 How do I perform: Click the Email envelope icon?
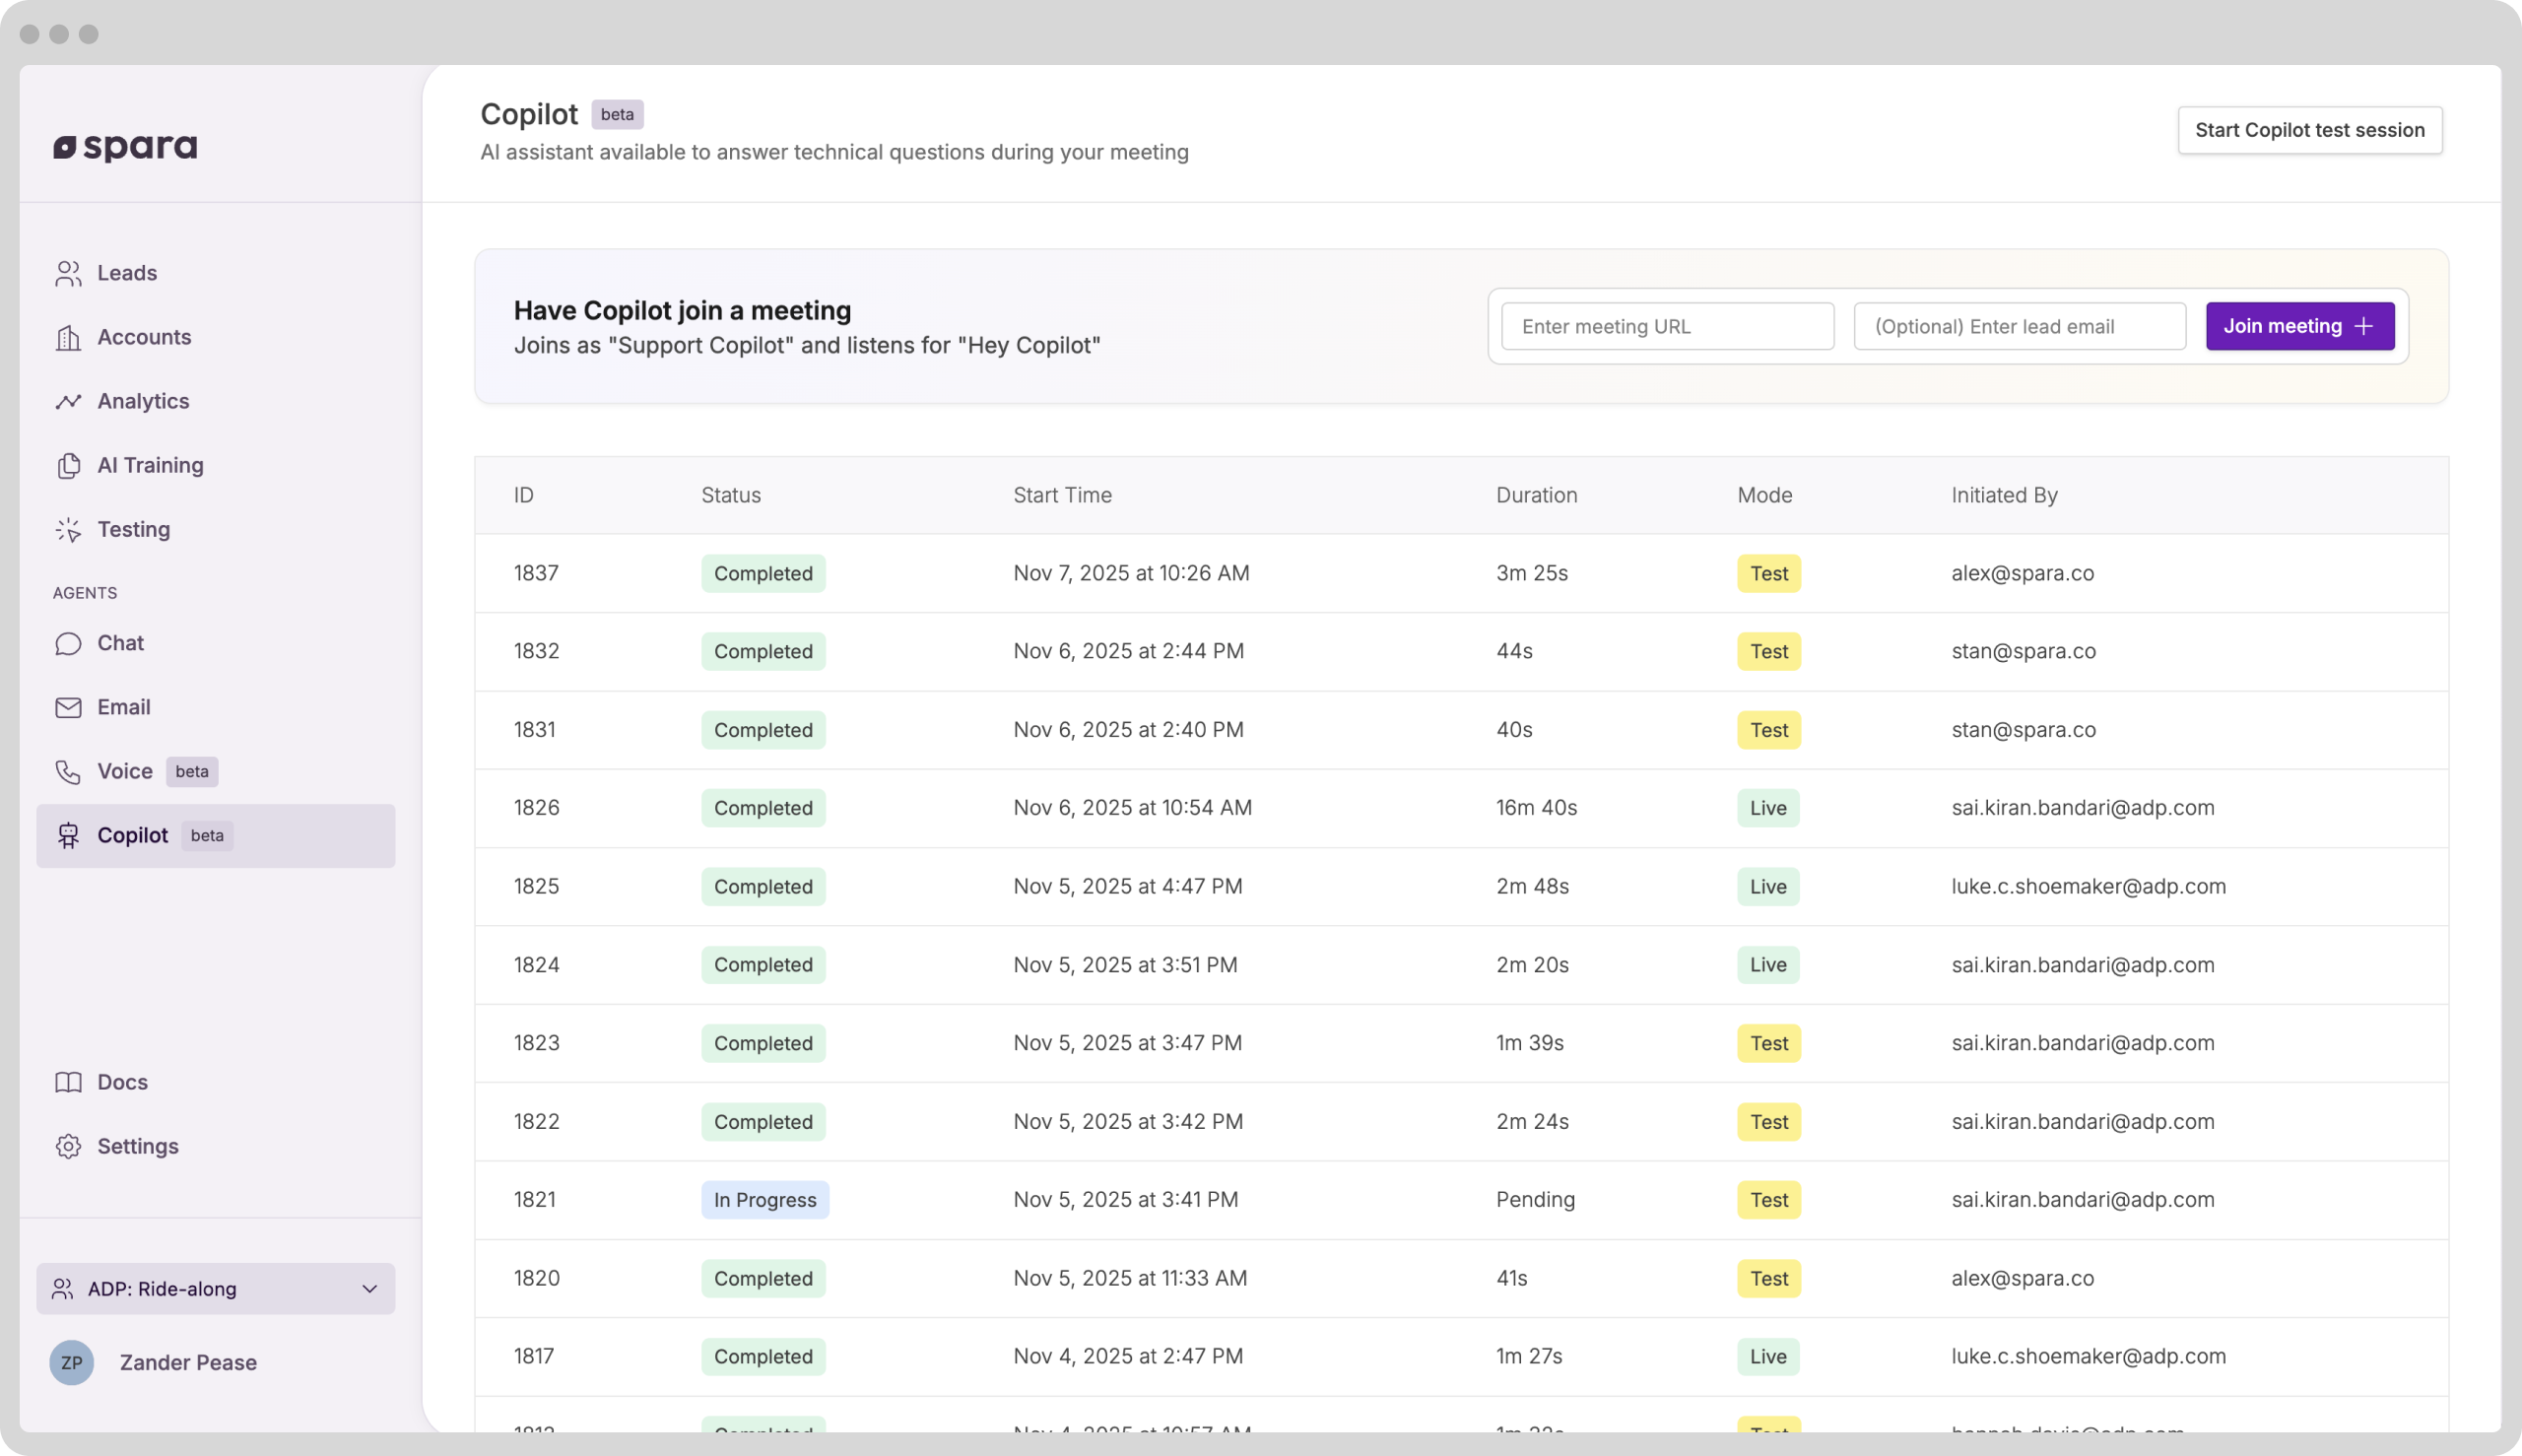(x=68, y=708)
